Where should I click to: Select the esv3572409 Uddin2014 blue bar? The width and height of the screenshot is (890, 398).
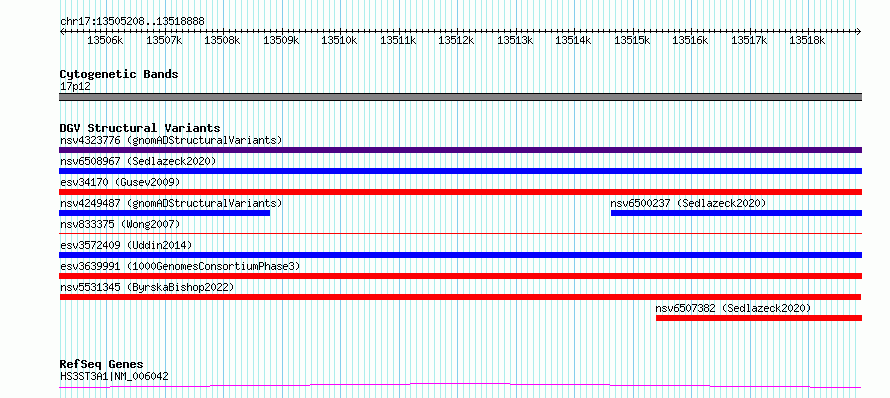pyautogui.click(x=460, y=255)
